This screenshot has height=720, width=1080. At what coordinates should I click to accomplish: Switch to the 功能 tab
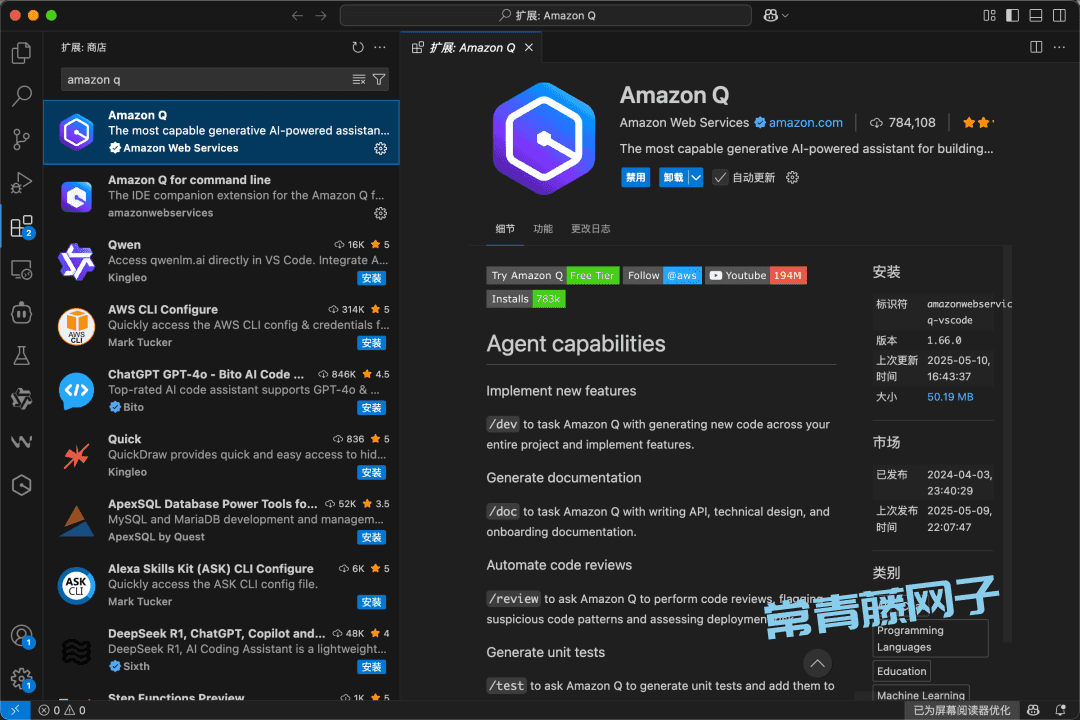542,229
